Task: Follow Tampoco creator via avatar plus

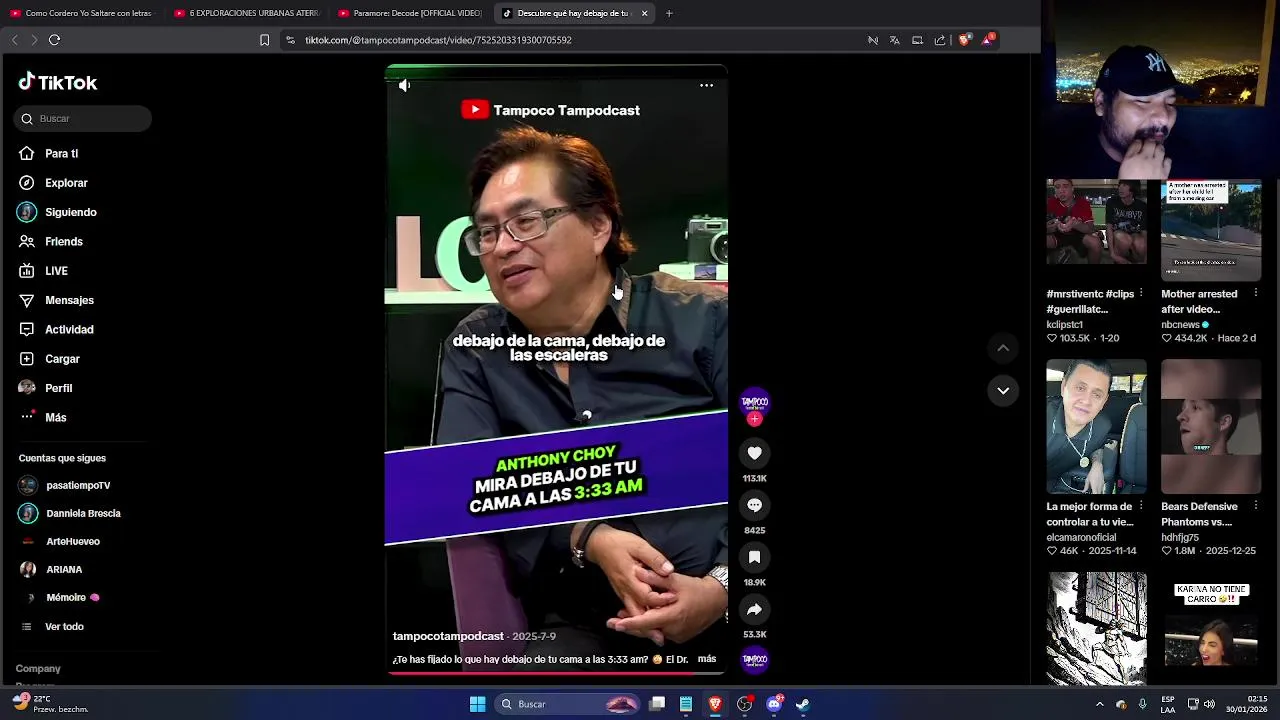Action: [755, 419]
